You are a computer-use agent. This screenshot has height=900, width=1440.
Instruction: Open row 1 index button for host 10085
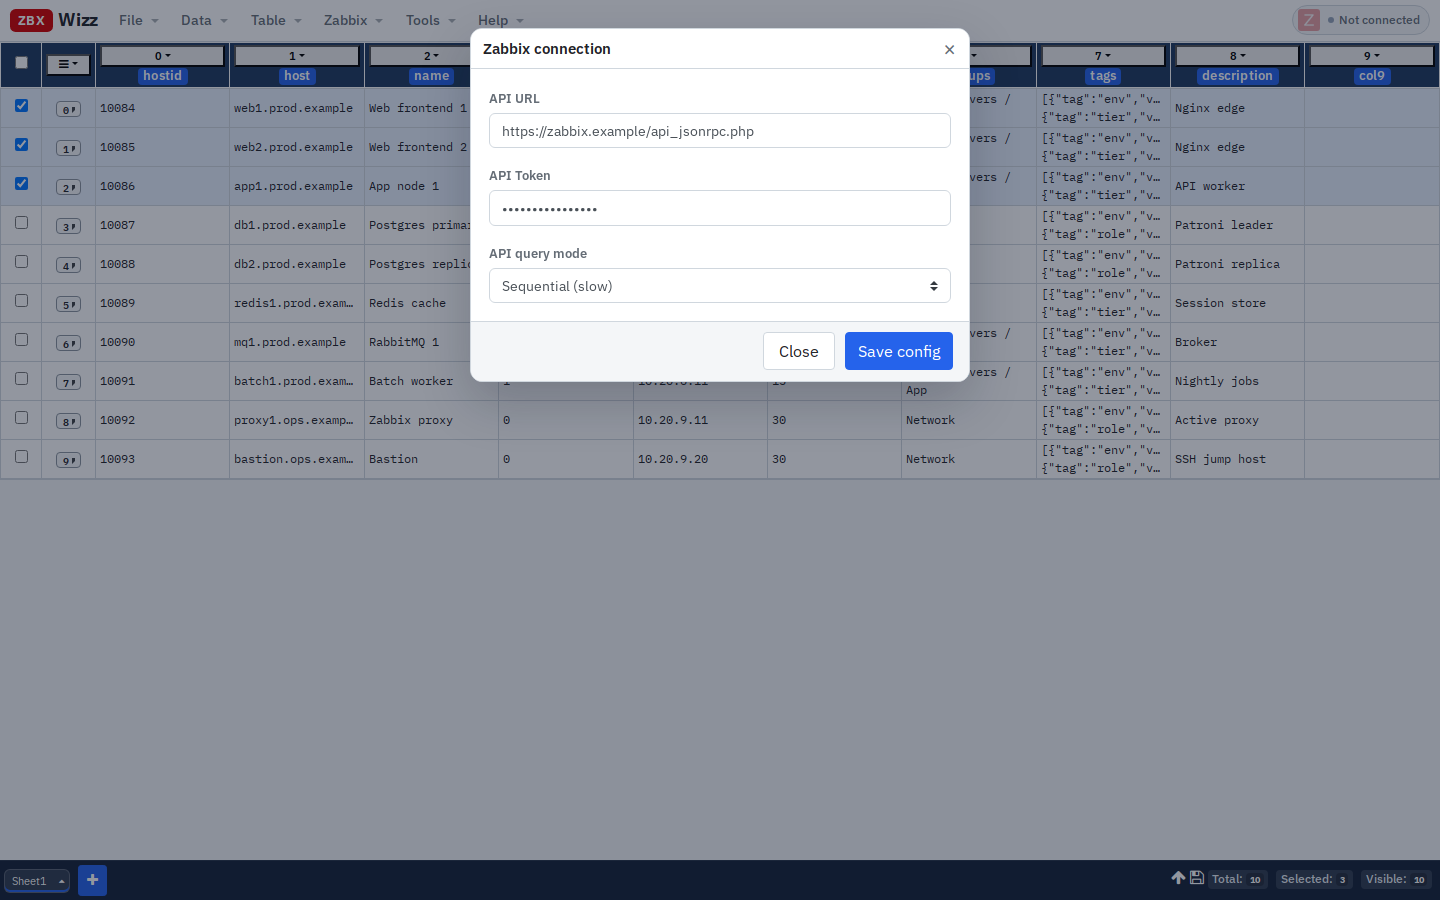pyautogui.click(x=68, y=148)
